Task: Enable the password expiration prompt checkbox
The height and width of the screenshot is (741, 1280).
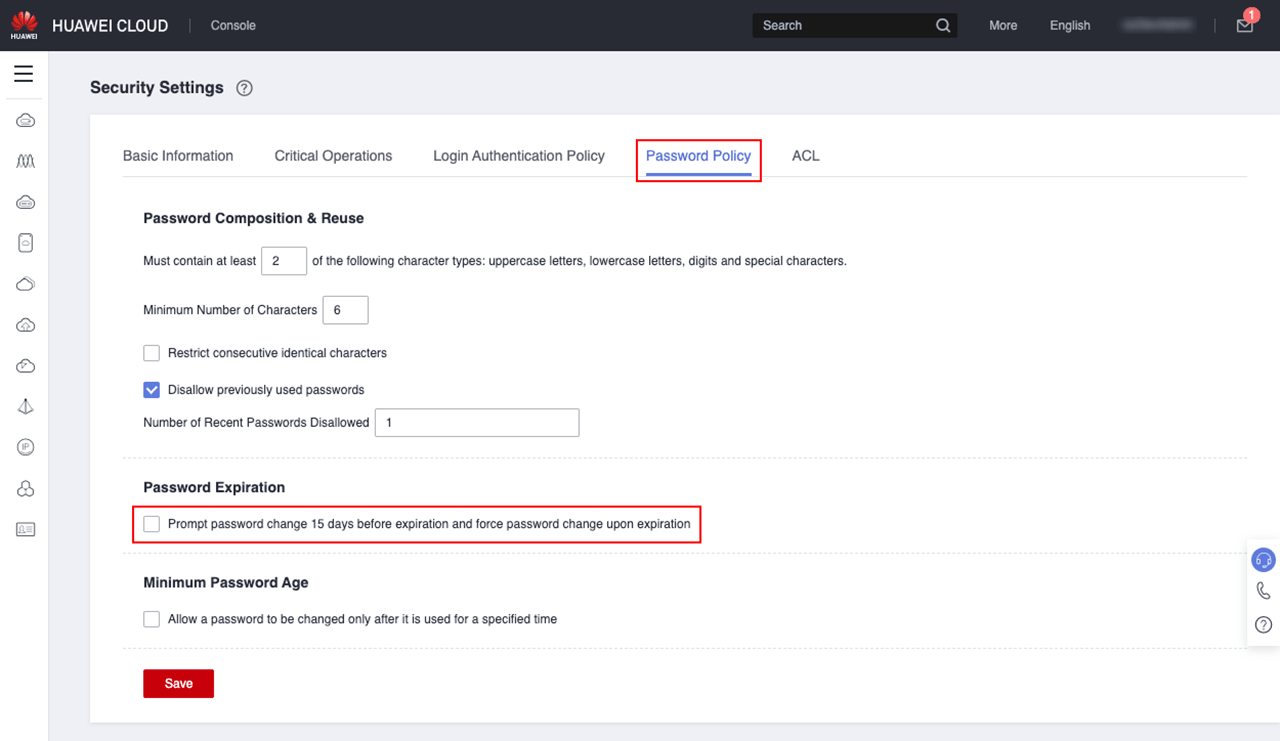Action: coord(152,524)
